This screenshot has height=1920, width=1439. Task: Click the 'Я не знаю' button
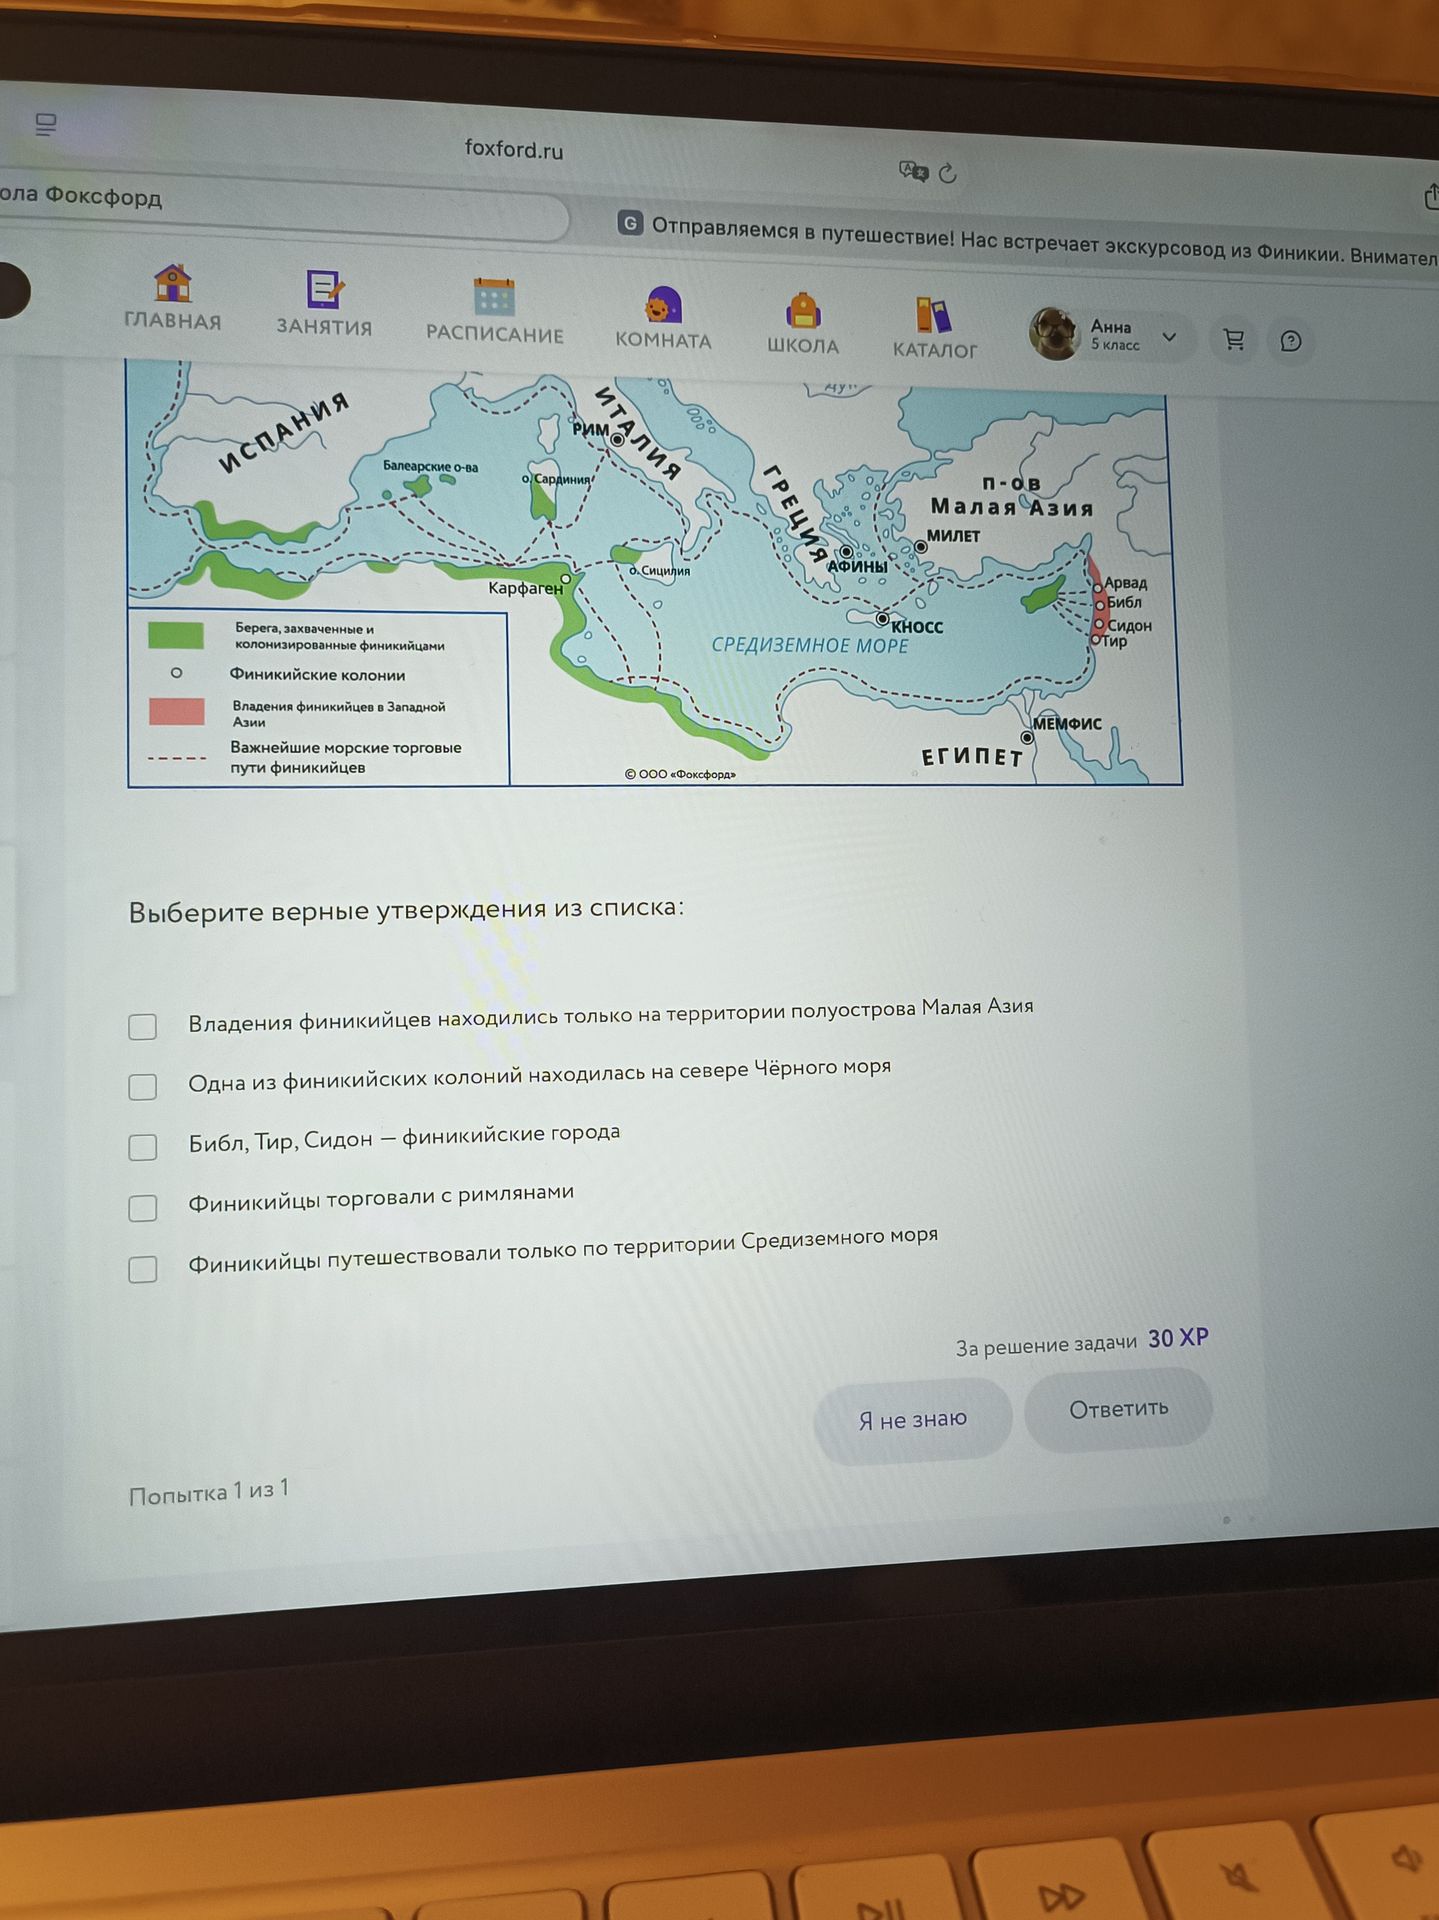[913, 1419]
